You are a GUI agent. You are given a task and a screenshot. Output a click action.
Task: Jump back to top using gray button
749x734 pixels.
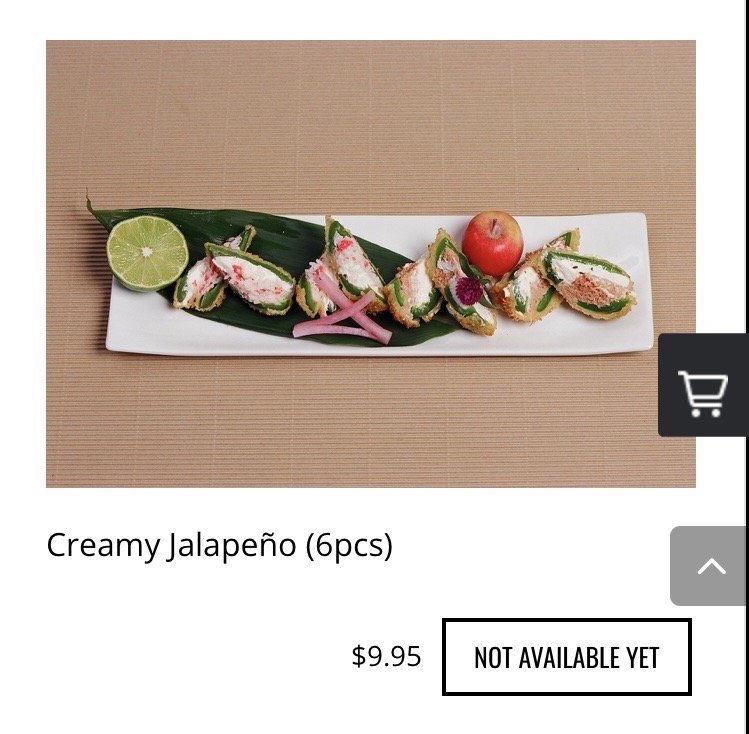pos(709,566)
